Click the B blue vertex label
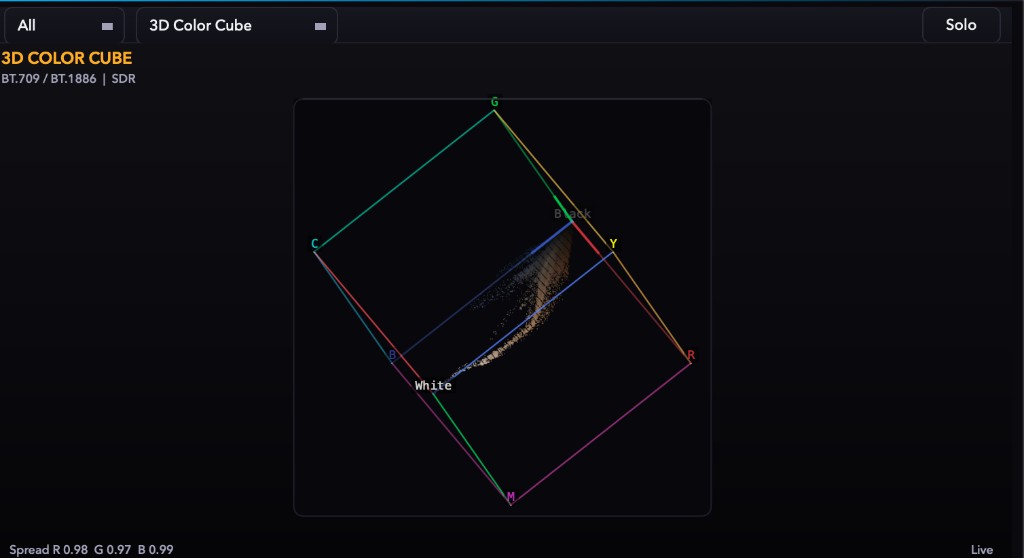The image size is (1024, 558). click(x=392, y=355)
